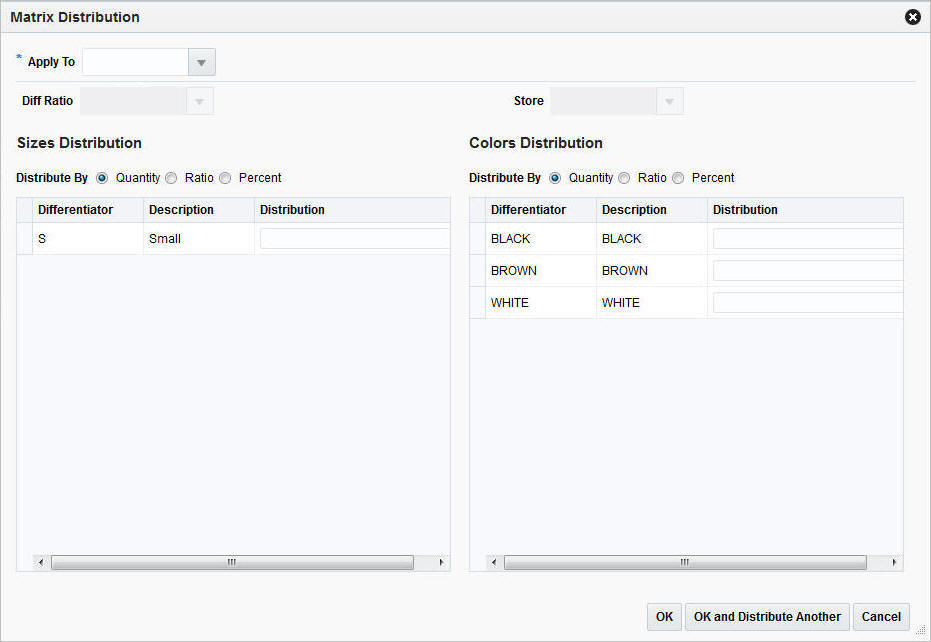Choose Percent for Colors Distribution
931x642 pixels.
pos(678,177)
